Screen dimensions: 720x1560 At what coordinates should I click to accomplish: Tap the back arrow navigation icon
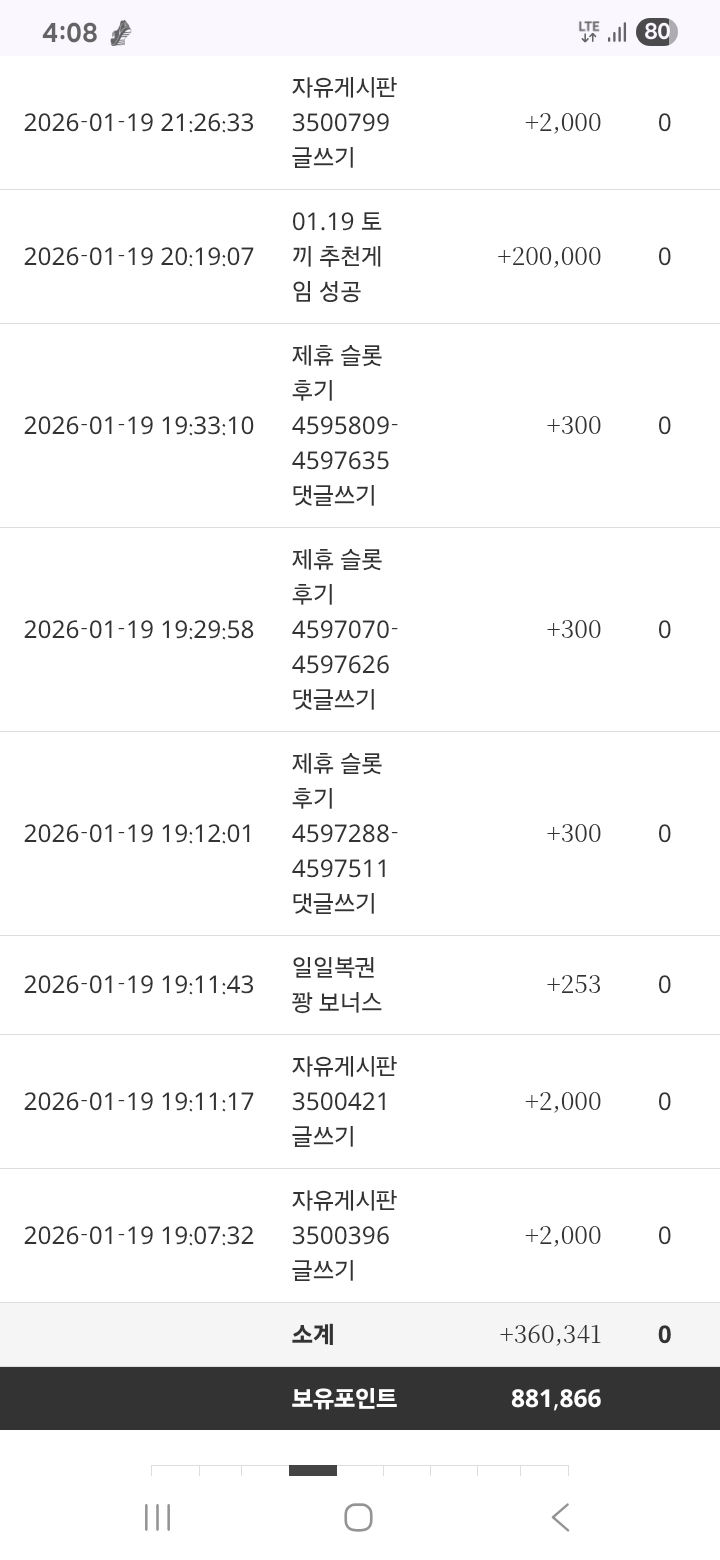(560, 1517)
